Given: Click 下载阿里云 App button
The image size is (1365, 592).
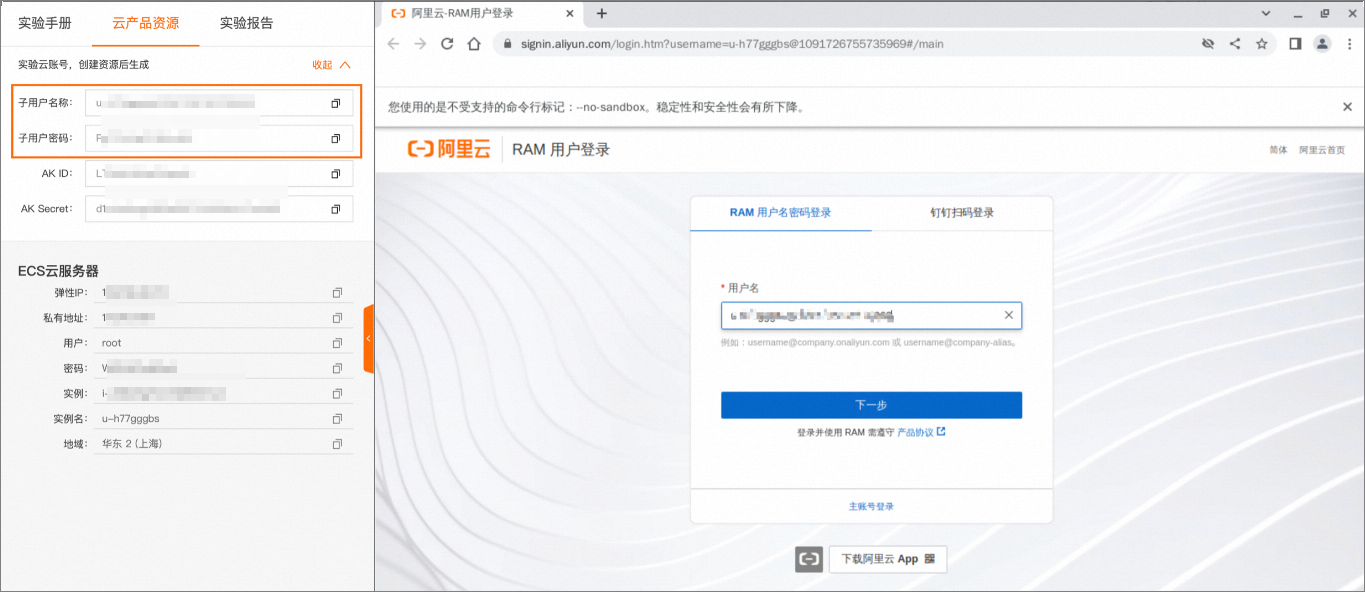Looking at the screenshot, I should tap(887, 559).
